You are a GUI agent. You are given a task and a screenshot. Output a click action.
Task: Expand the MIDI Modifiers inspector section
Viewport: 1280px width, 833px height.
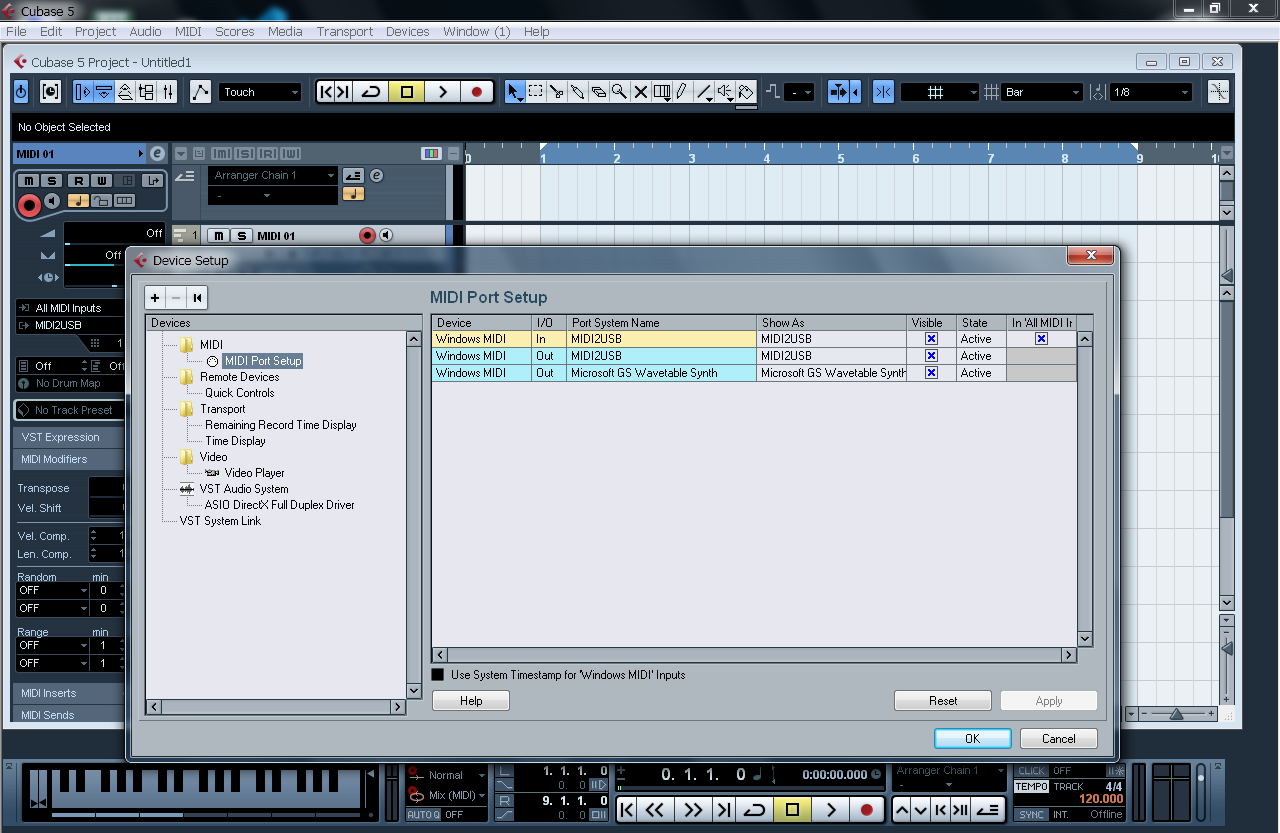(68, 459)
